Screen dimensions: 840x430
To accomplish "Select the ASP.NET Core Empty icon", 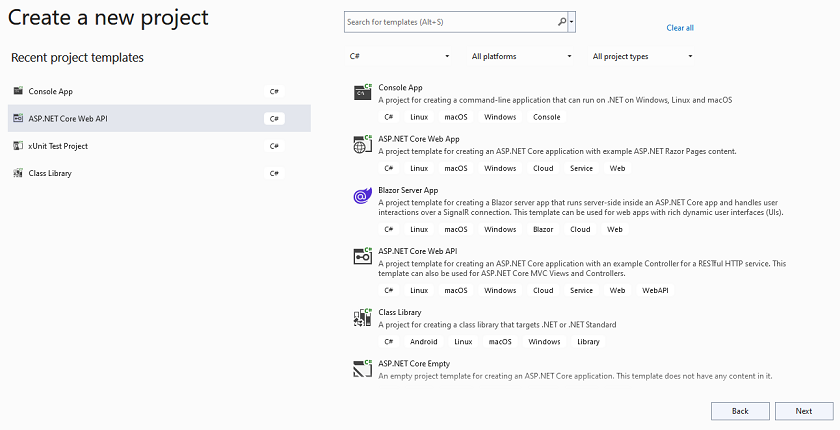I will click(x=363, y=368).
